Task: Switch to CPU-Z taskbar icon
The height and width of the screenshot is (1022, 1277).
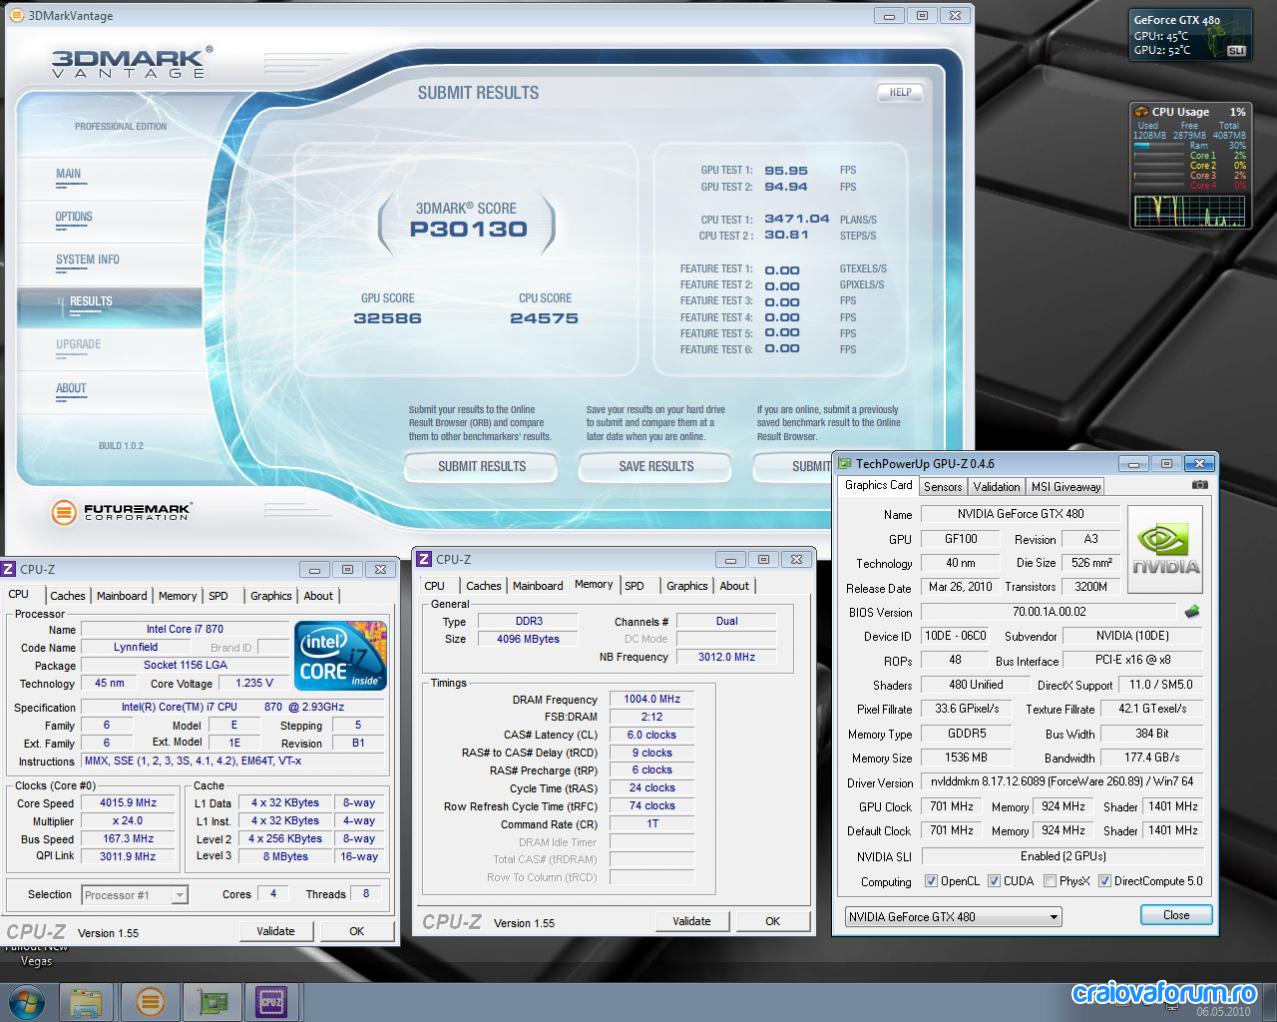Action: coord(272,1001)
